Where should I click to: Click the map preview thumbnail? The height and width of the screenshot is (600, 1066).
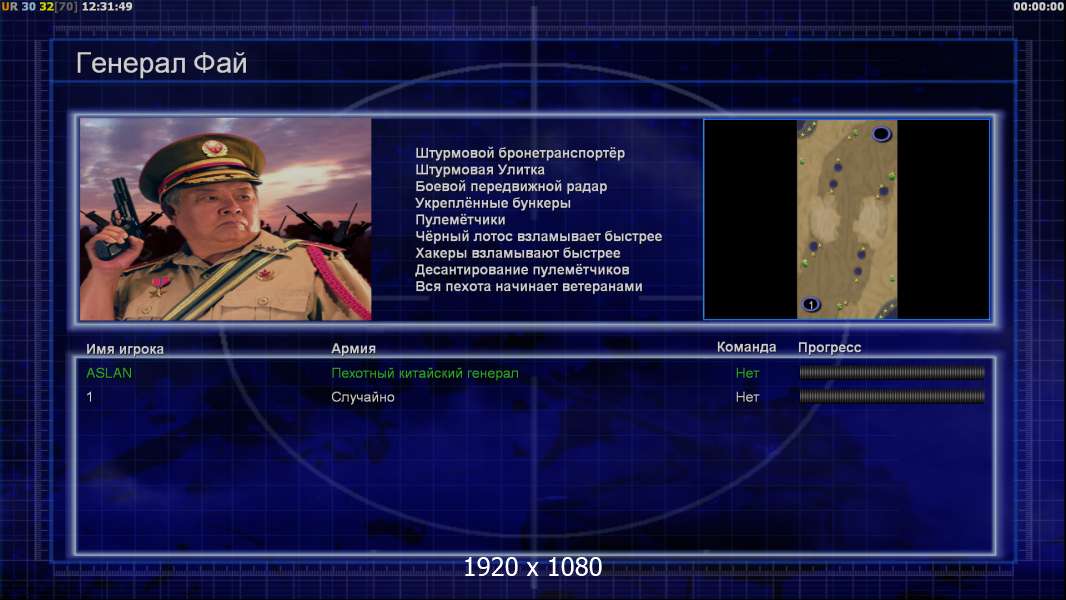(x=846, y=219)
